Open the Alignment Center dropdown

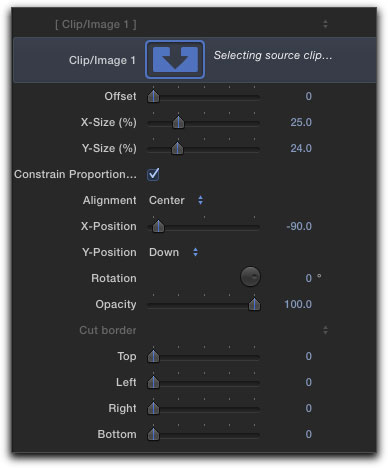click(176, 200)
